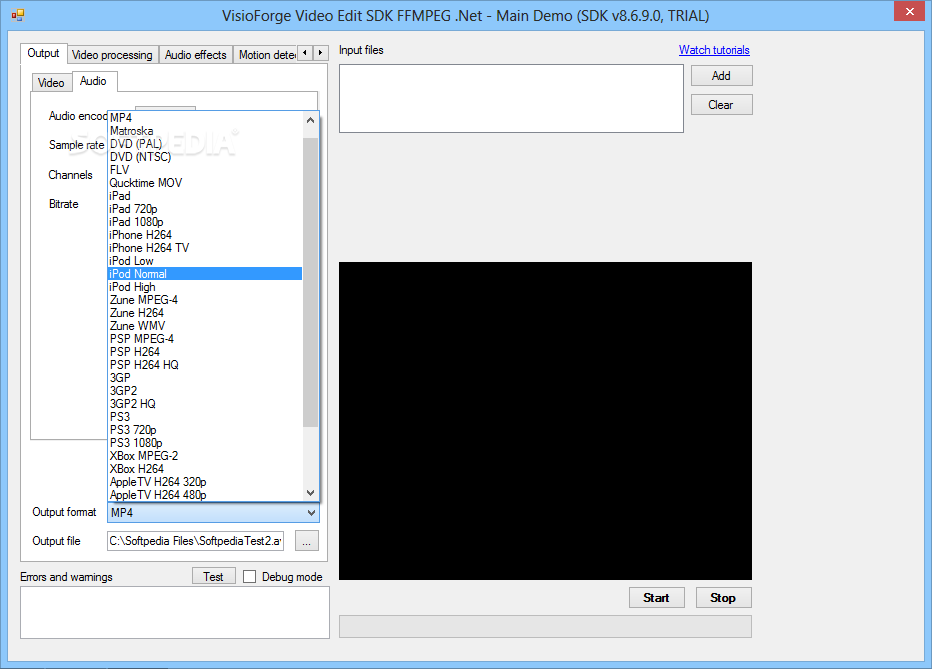This screenshot has height=669, width=932.
Task: Select iPad 720p format
Action: tap(205, 209)
